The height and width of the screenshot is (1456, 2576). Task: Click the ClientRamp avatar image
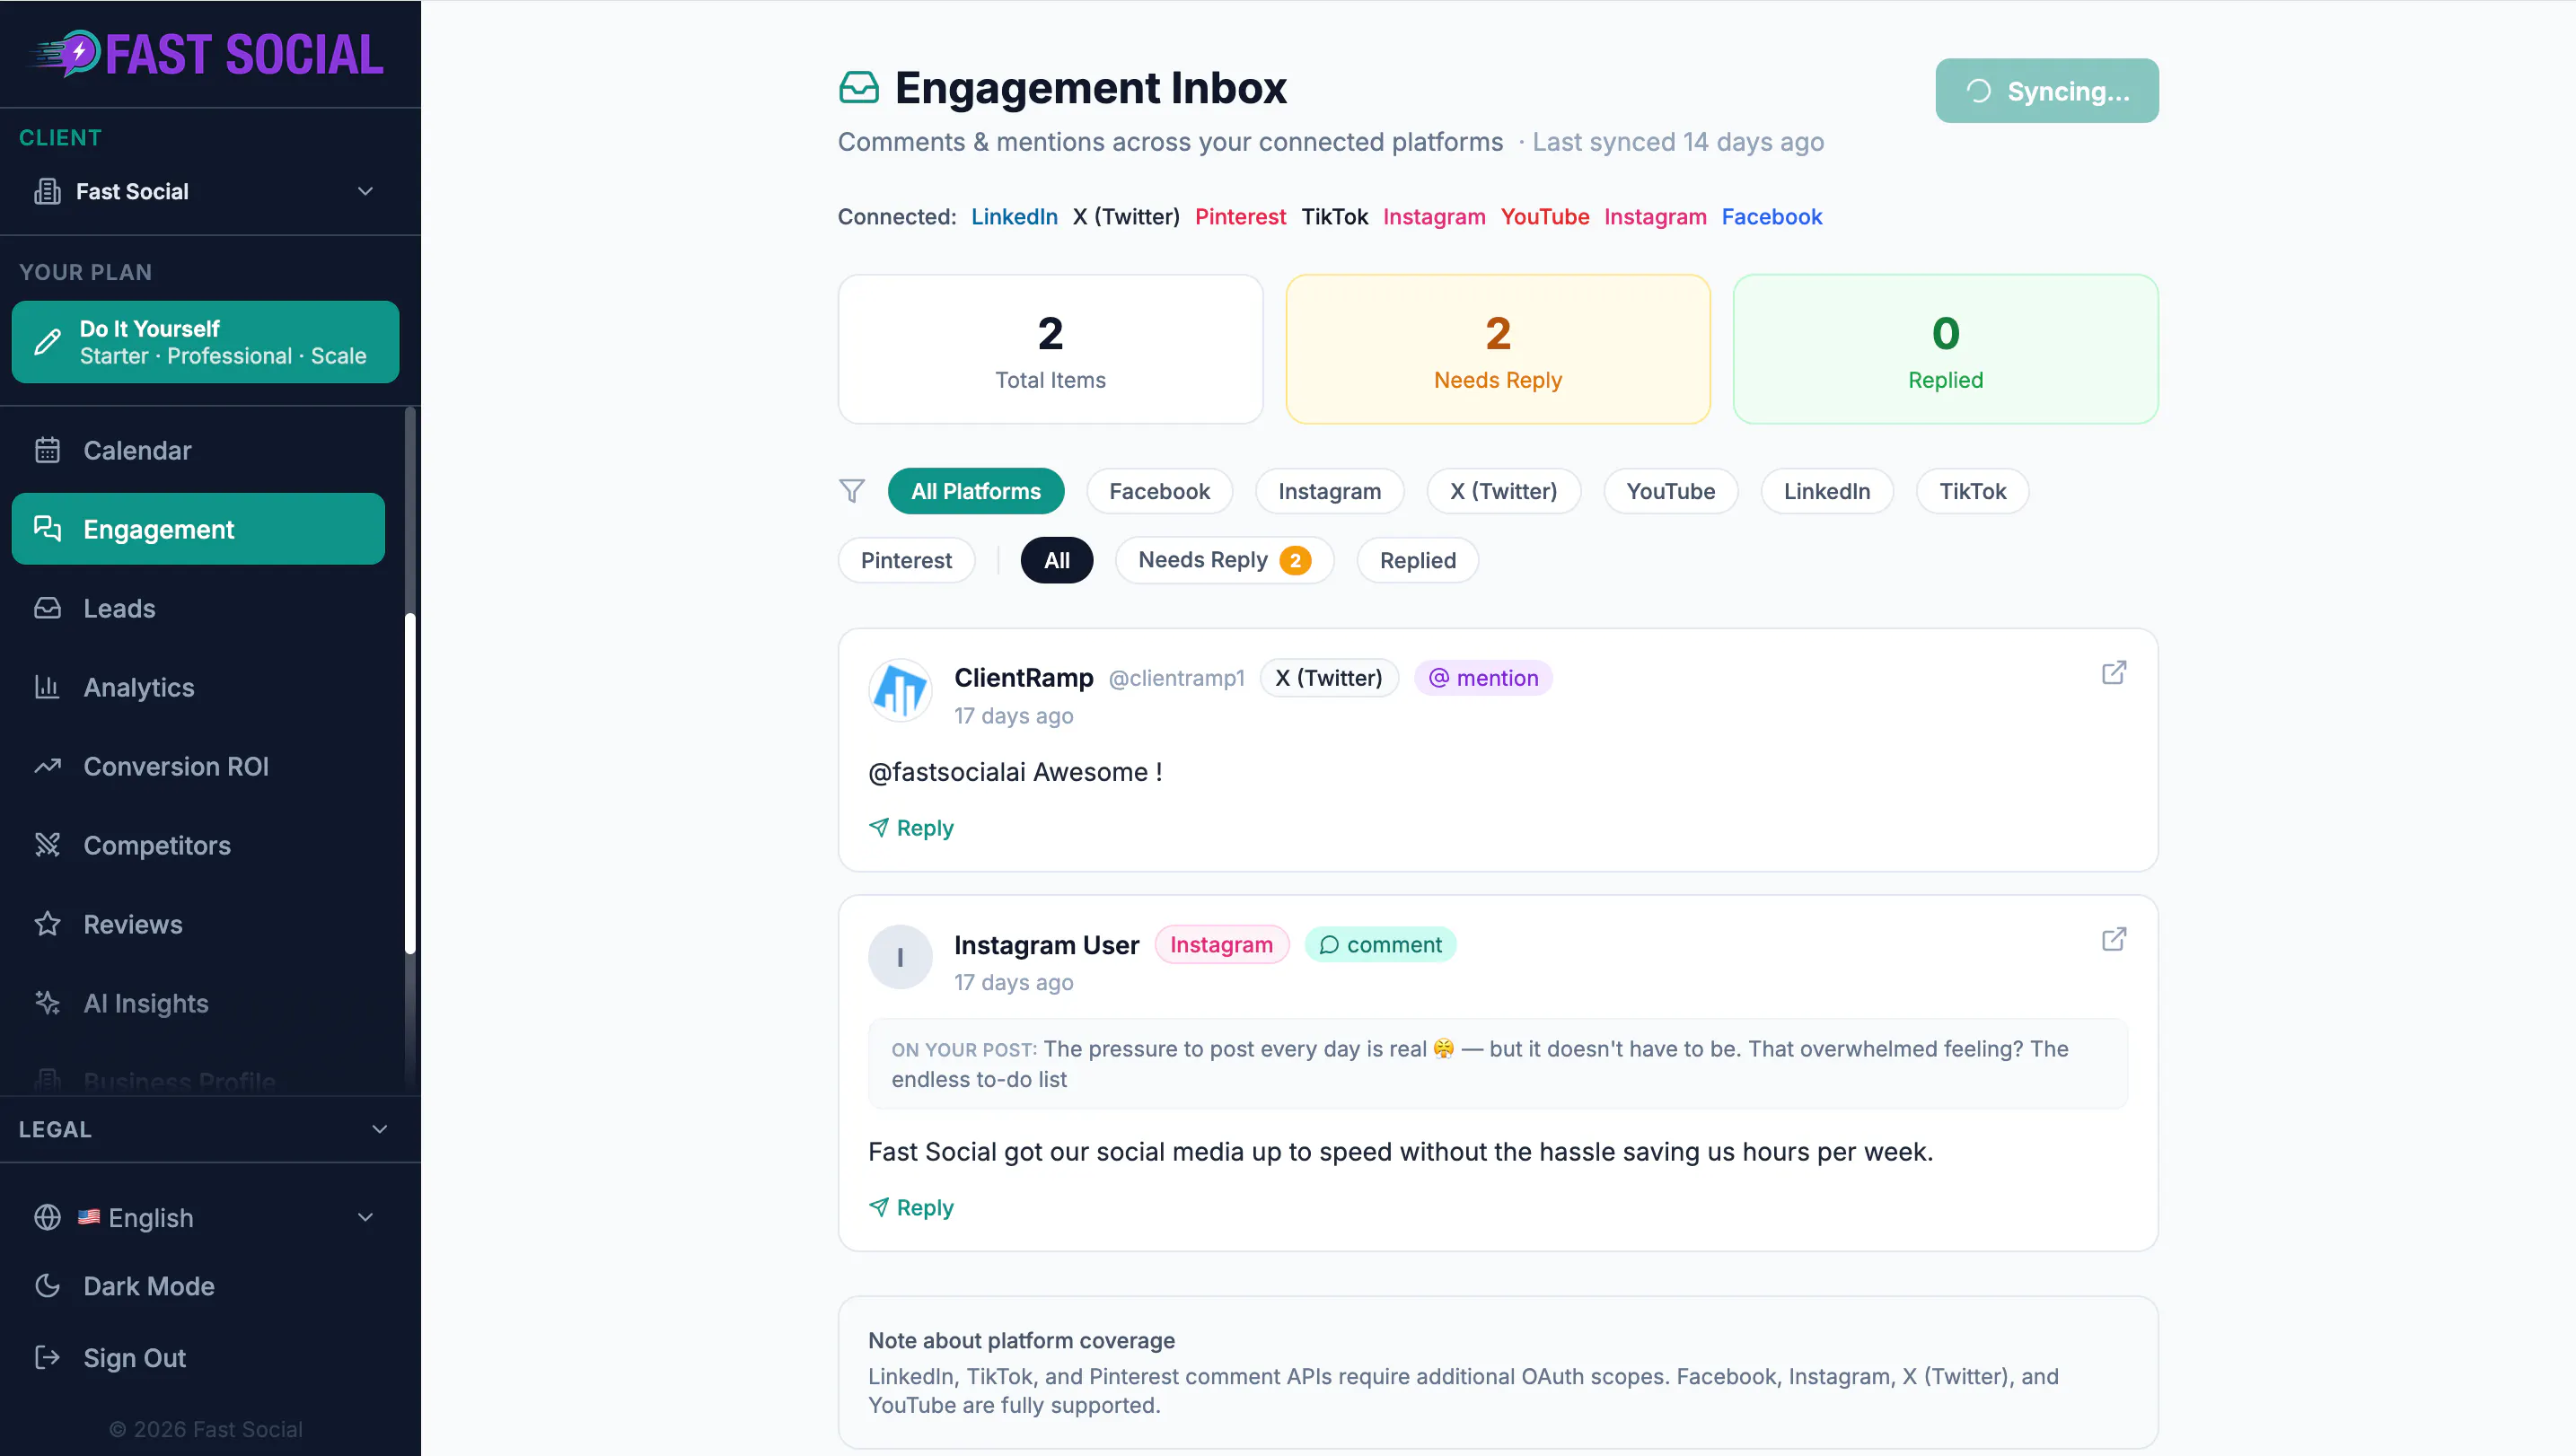pyautogui.click(x=900, y=690)
